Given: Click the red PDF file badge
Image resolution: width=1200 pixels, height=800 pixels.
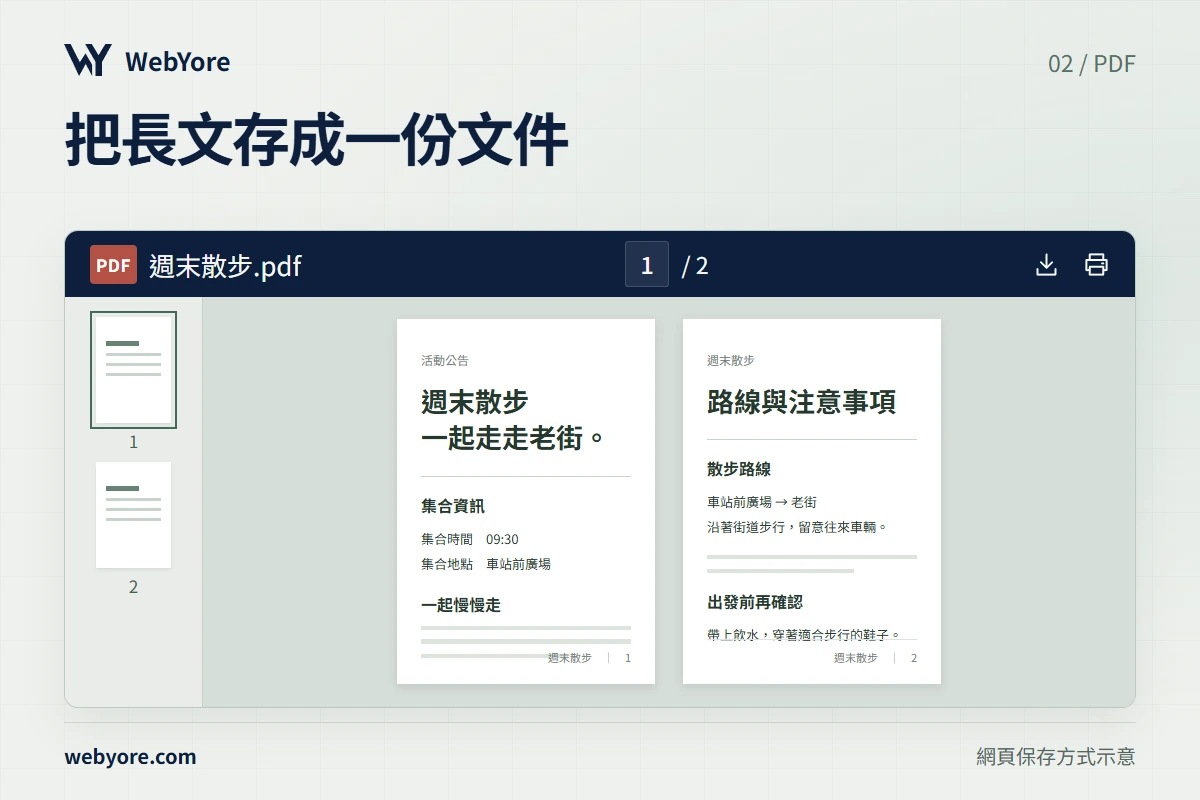Looking at the screenshot, I should (113, 265).
